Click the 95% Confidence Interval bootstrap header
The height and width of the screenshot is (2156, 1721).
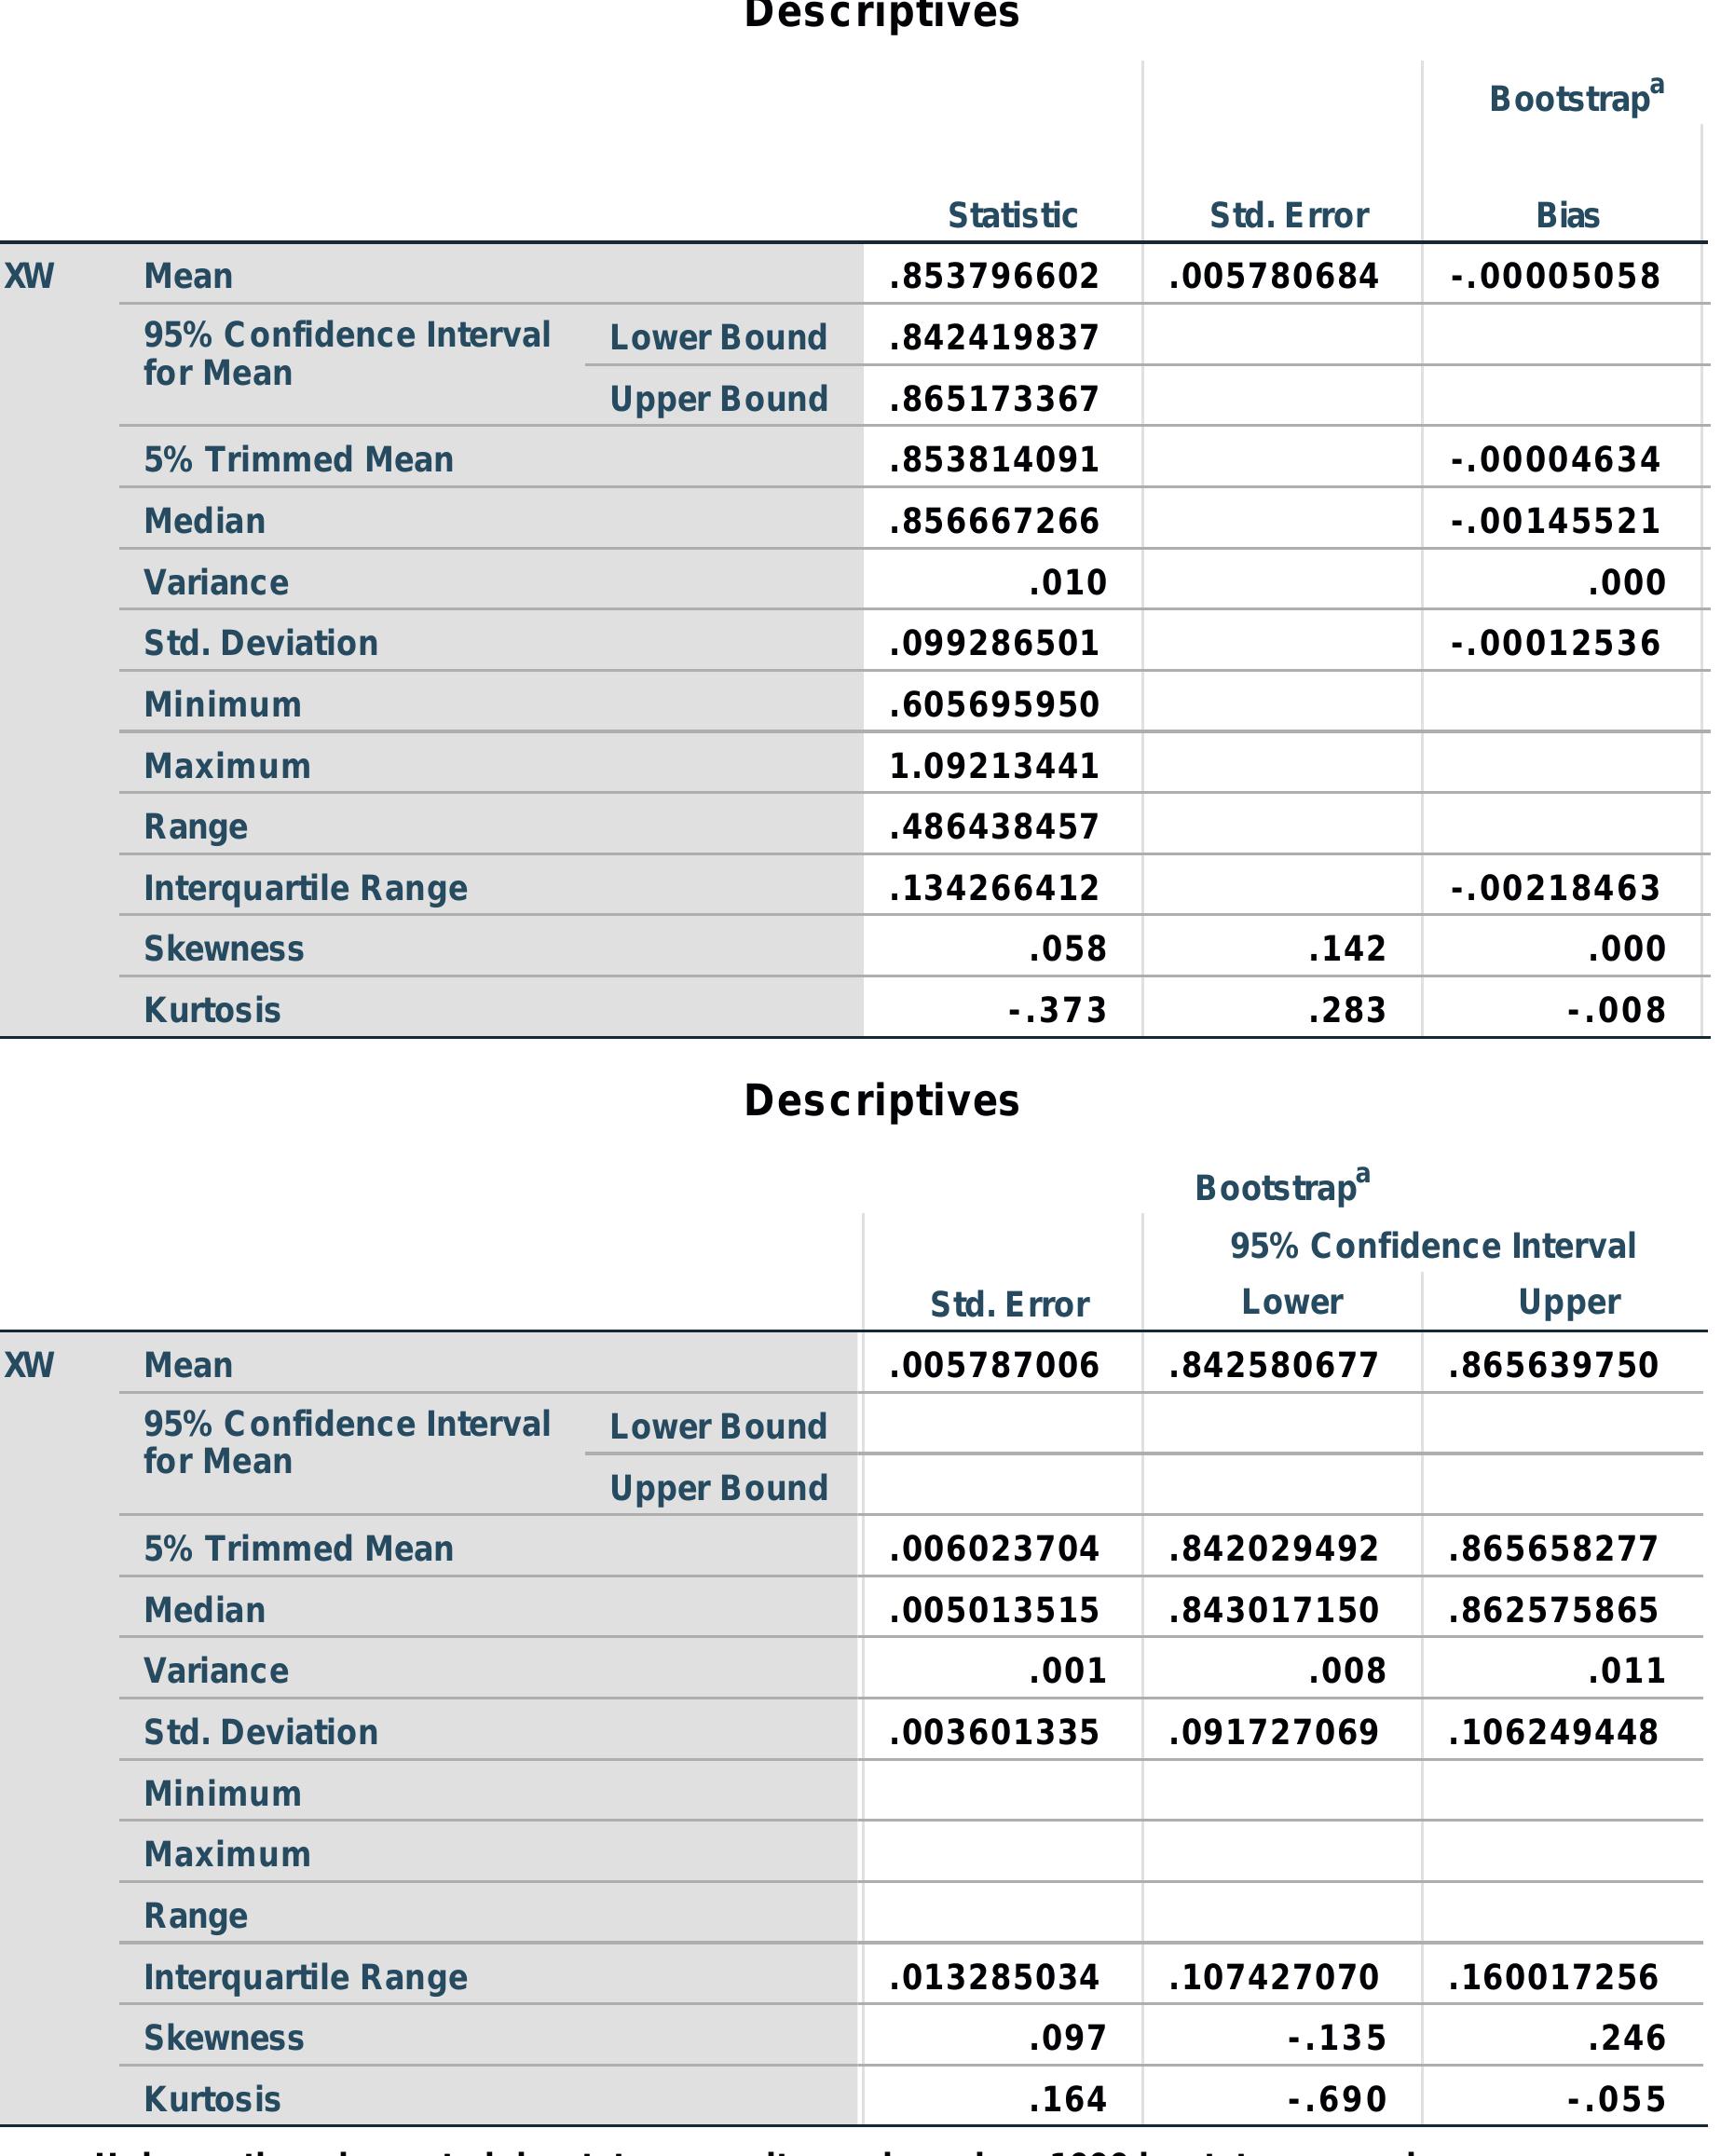pyautogui.click(x=1432, y=1246)
